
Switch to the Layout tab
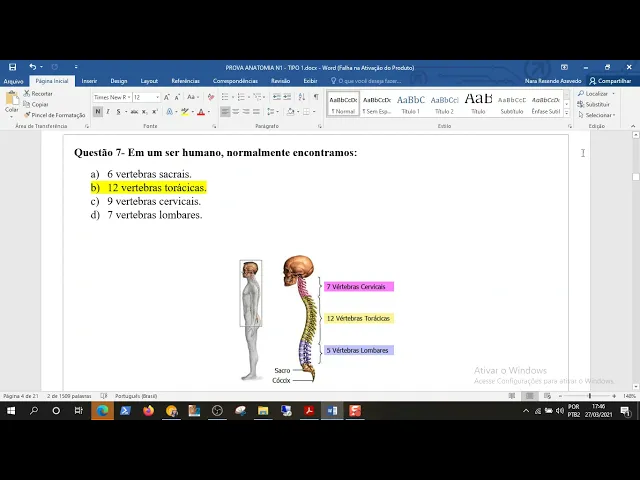tap(149, 81)
